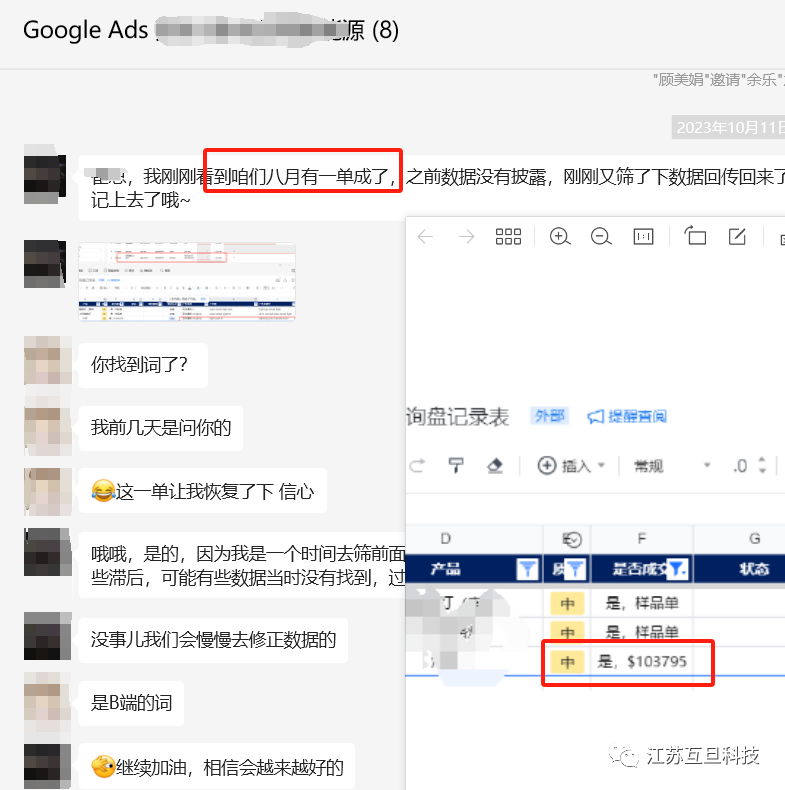
Task: Expand the 常规 number format dropdown
Action: (x=672, y=465)
